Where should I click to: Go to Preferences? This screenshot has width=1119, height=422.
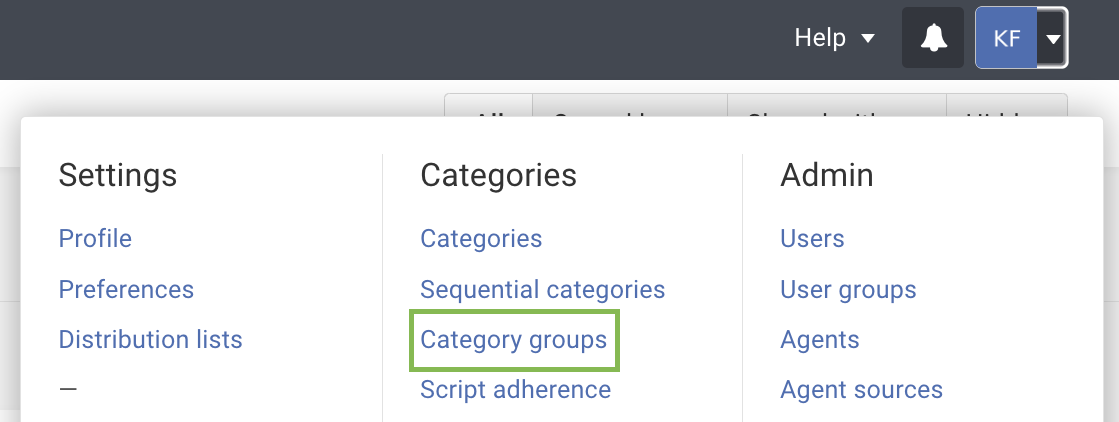pyautogui.click(x=126, y=289)
